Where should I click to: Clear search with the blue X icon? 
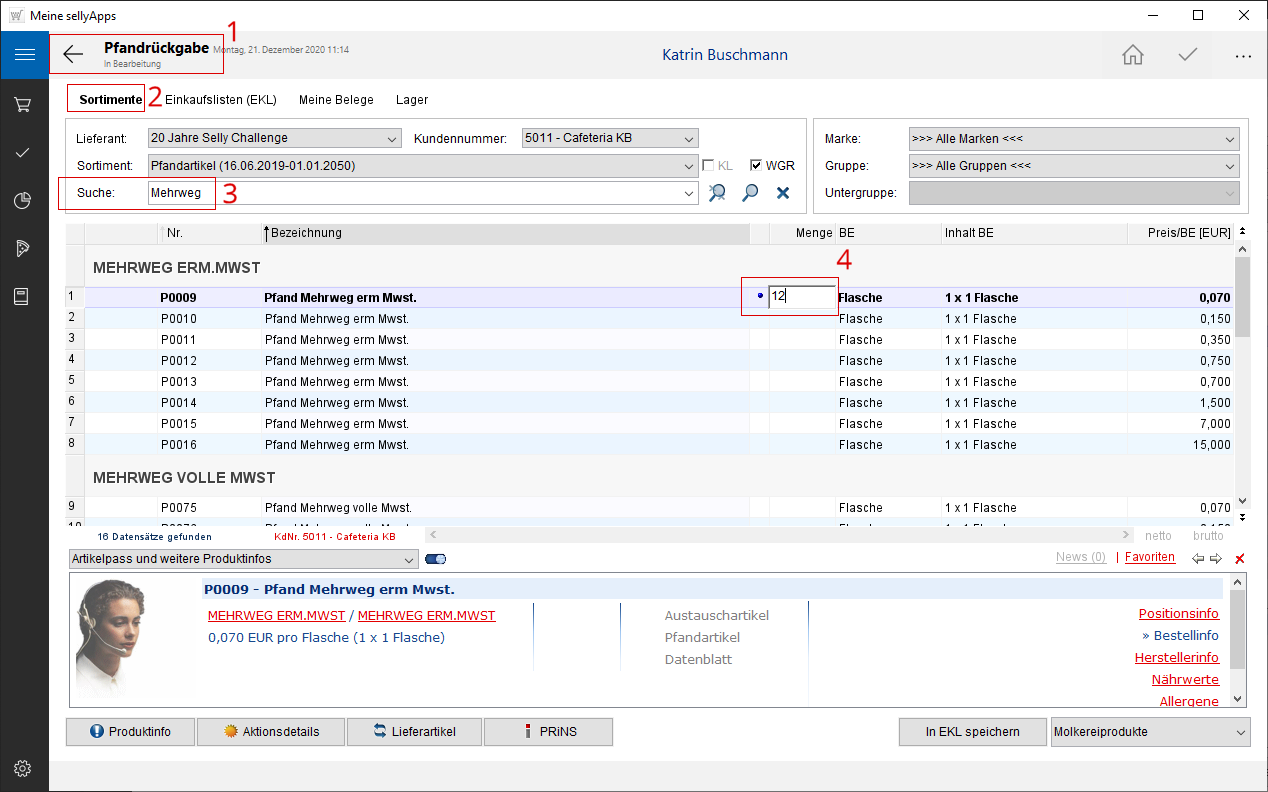tap(783, 193)
